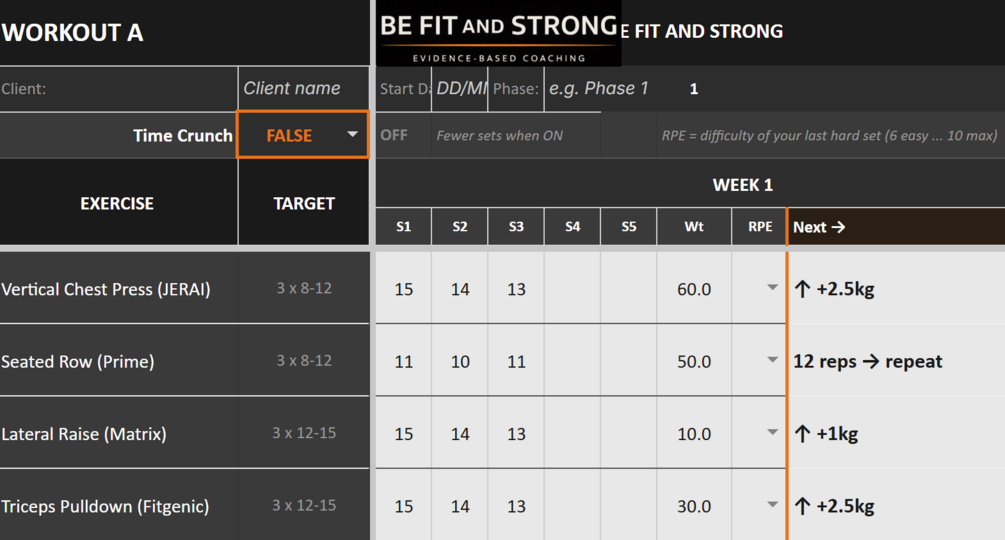Image resolution: width=1005 pixels, height=540 pixels.
Task: Expand RPE dropdown for Triceps Pulldown
Action: [772, 506]
